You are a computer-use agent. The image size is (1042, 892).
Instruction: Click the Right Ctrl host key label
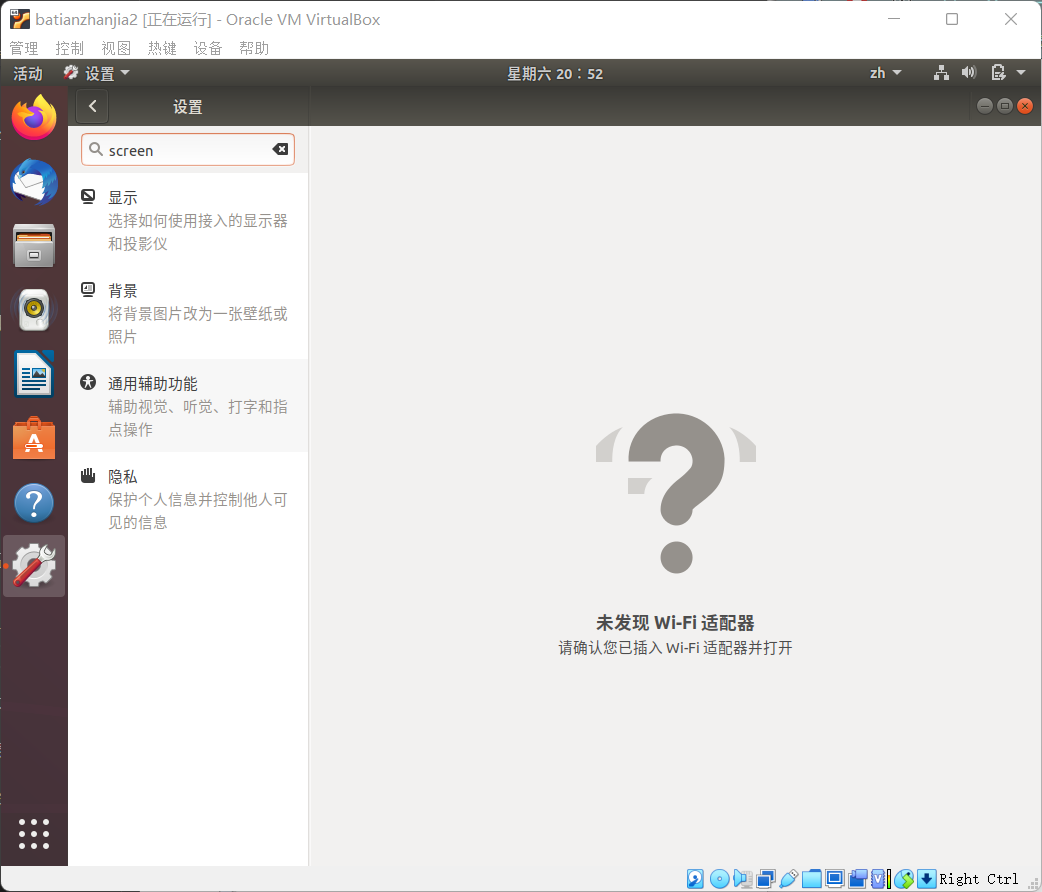pyautogui.click(x=978, y=879)
